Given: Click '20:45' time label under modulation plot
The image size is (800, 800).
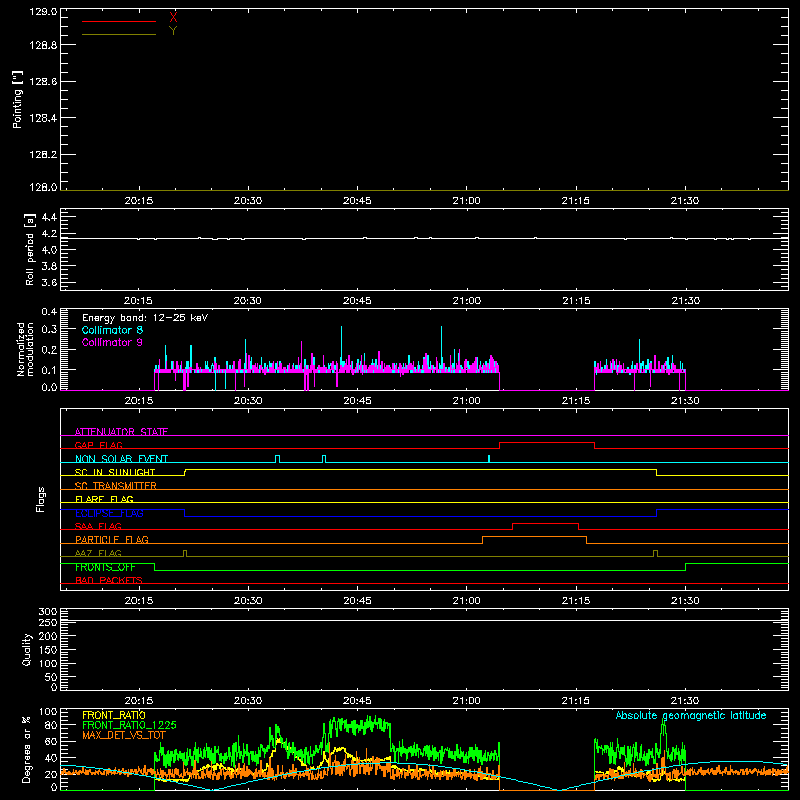Looking at the screenshot, I should click(357, 401).
